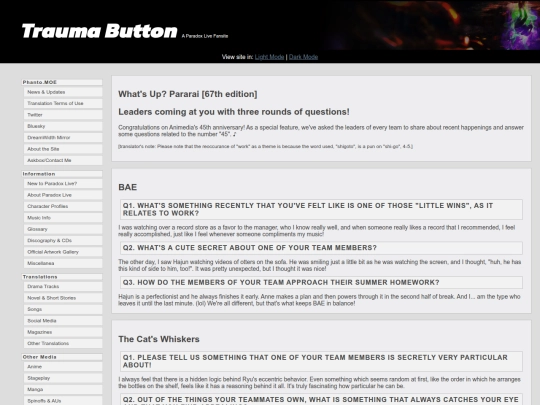The width and height of the screenshot is (540, 405).
Task: Open Askbox/Contact Me page
Action: pyautogui.click(x=63, y=160)
